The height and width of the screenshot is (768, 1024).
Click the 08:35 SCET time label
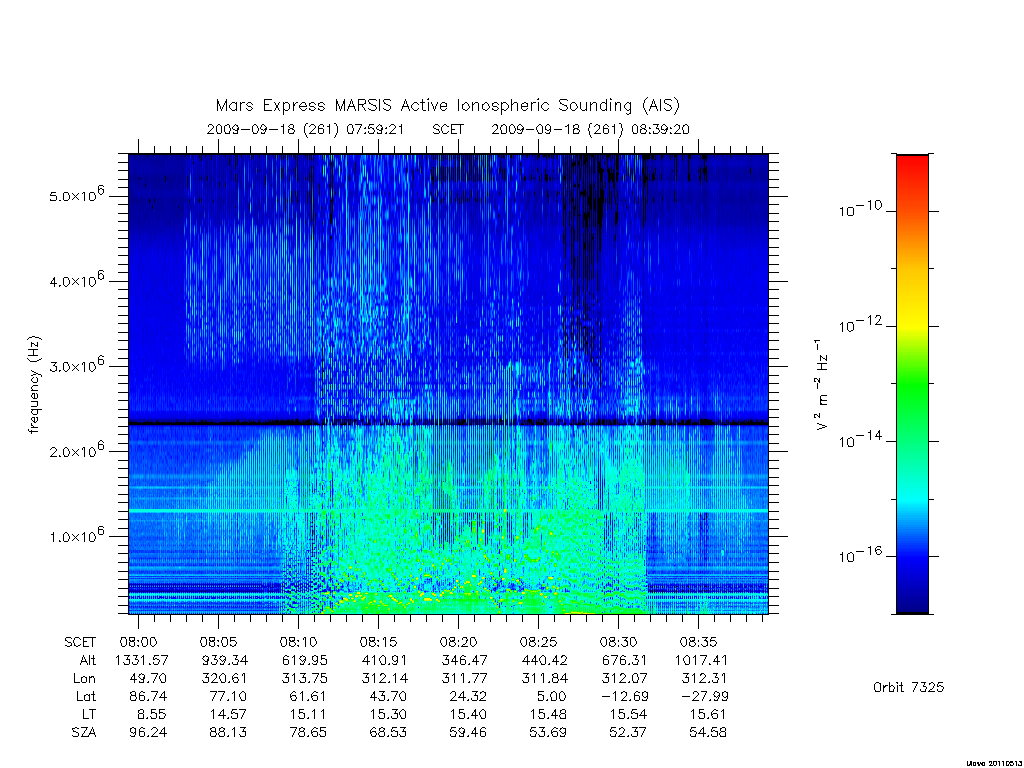tap(698, 642)
